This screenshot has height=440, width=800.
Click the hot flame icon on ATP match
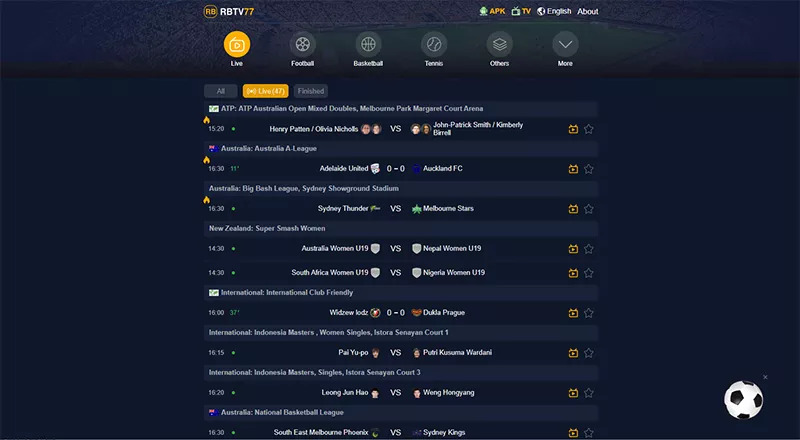point(207,120)
